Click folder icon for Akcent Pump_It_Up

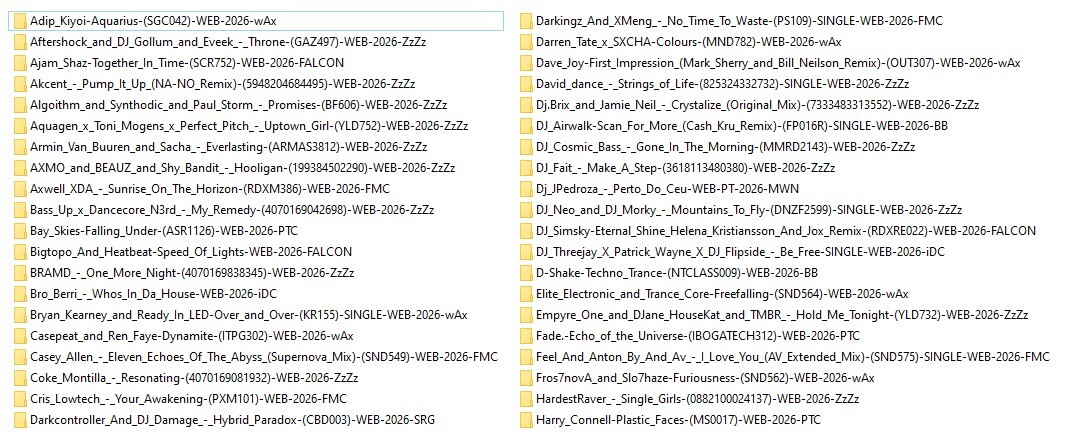20,84
